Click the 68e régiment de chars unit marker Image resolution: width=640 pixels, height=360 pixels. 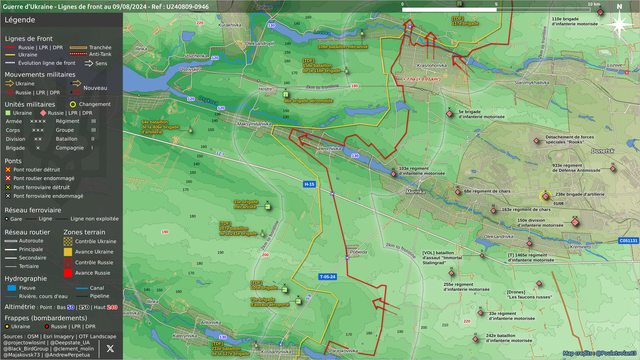click(x=458, y=192)
